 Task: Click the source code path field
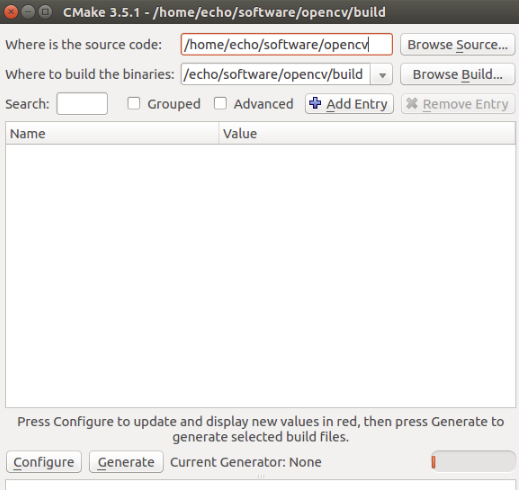pos(287,44)
